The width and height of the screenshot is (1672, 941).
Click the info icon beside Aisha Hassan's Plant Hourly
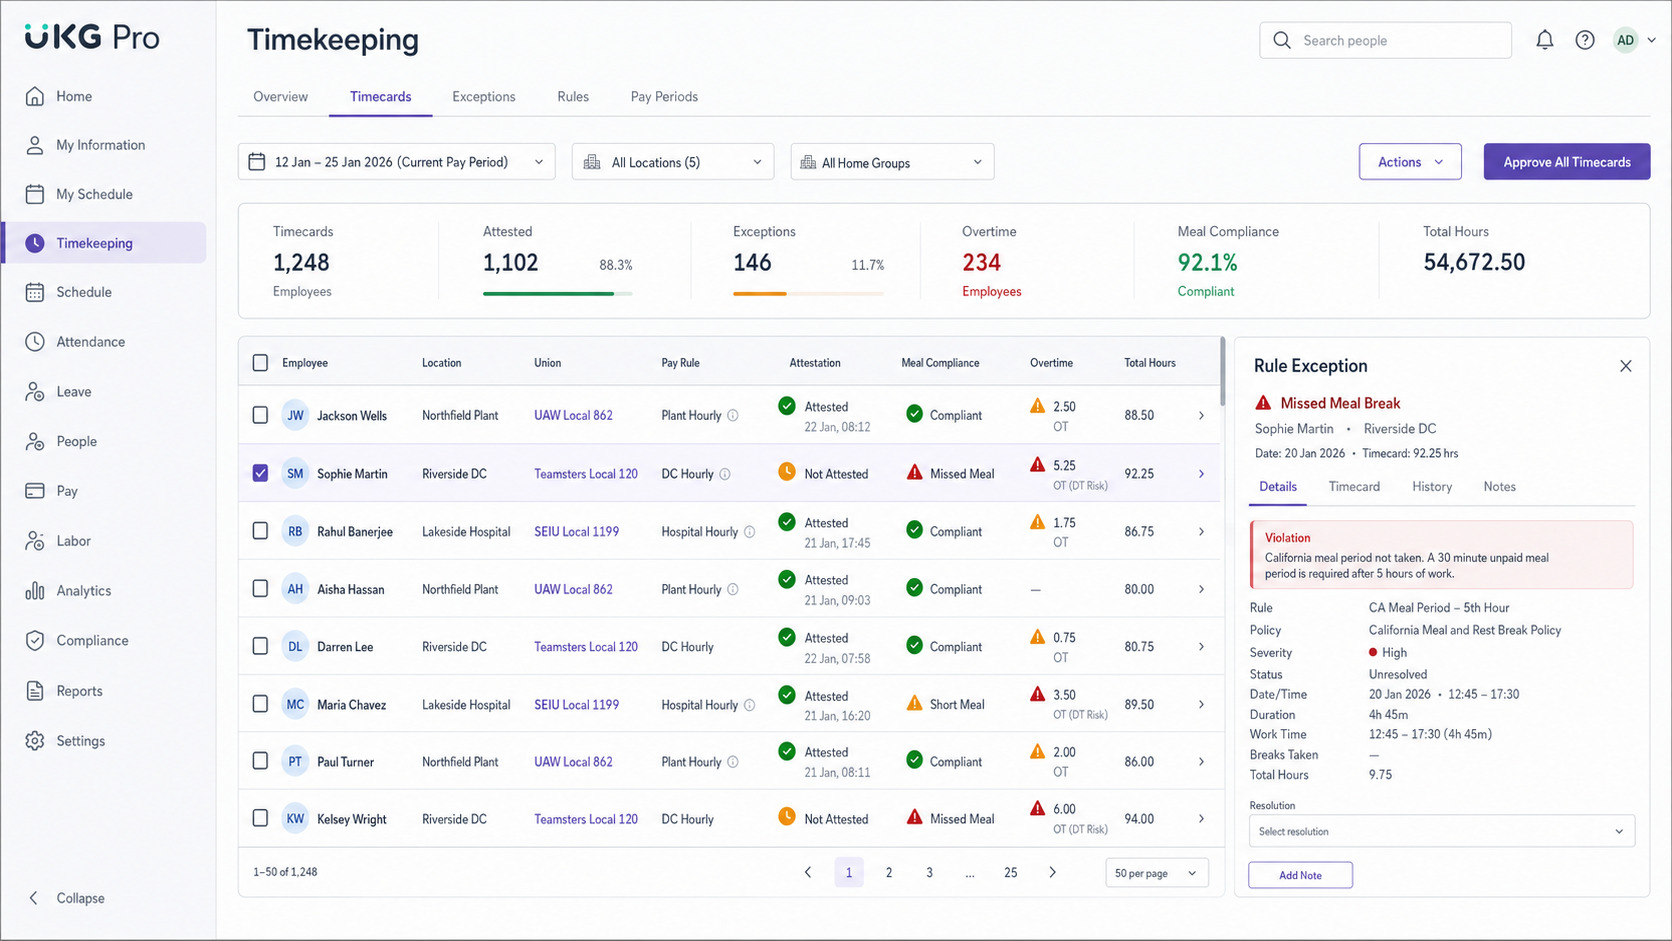point(733,590)
